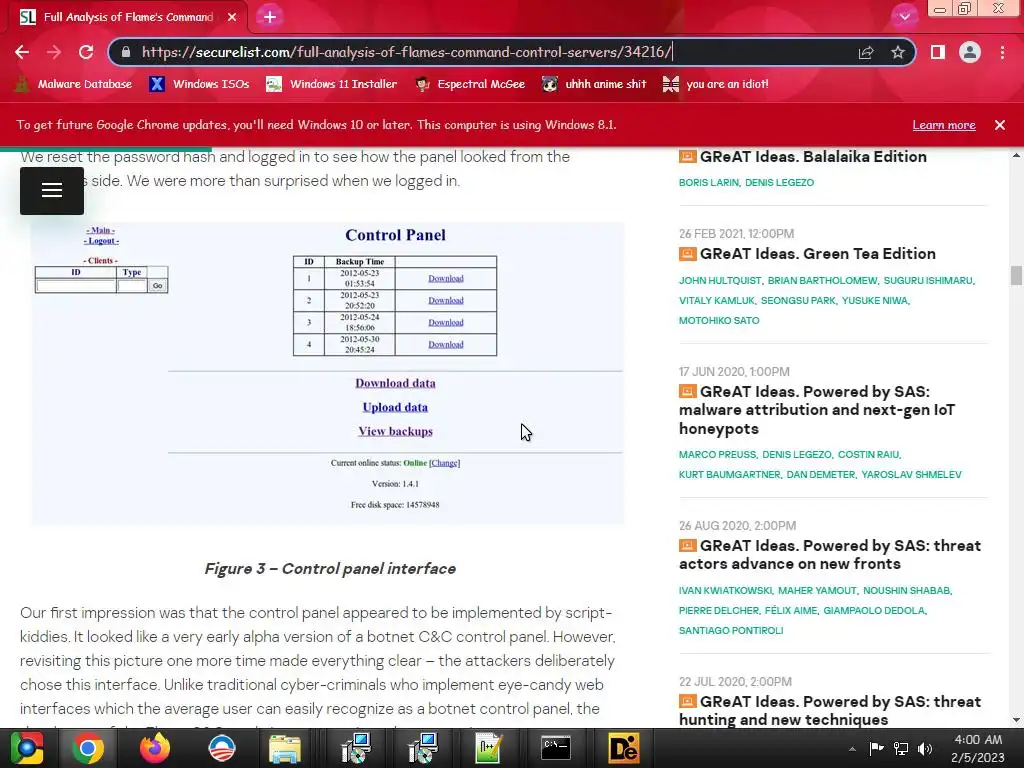The width and height of the screenshot is (1024, 768).
Task: View site information lock icon
Action: (126, 52)
